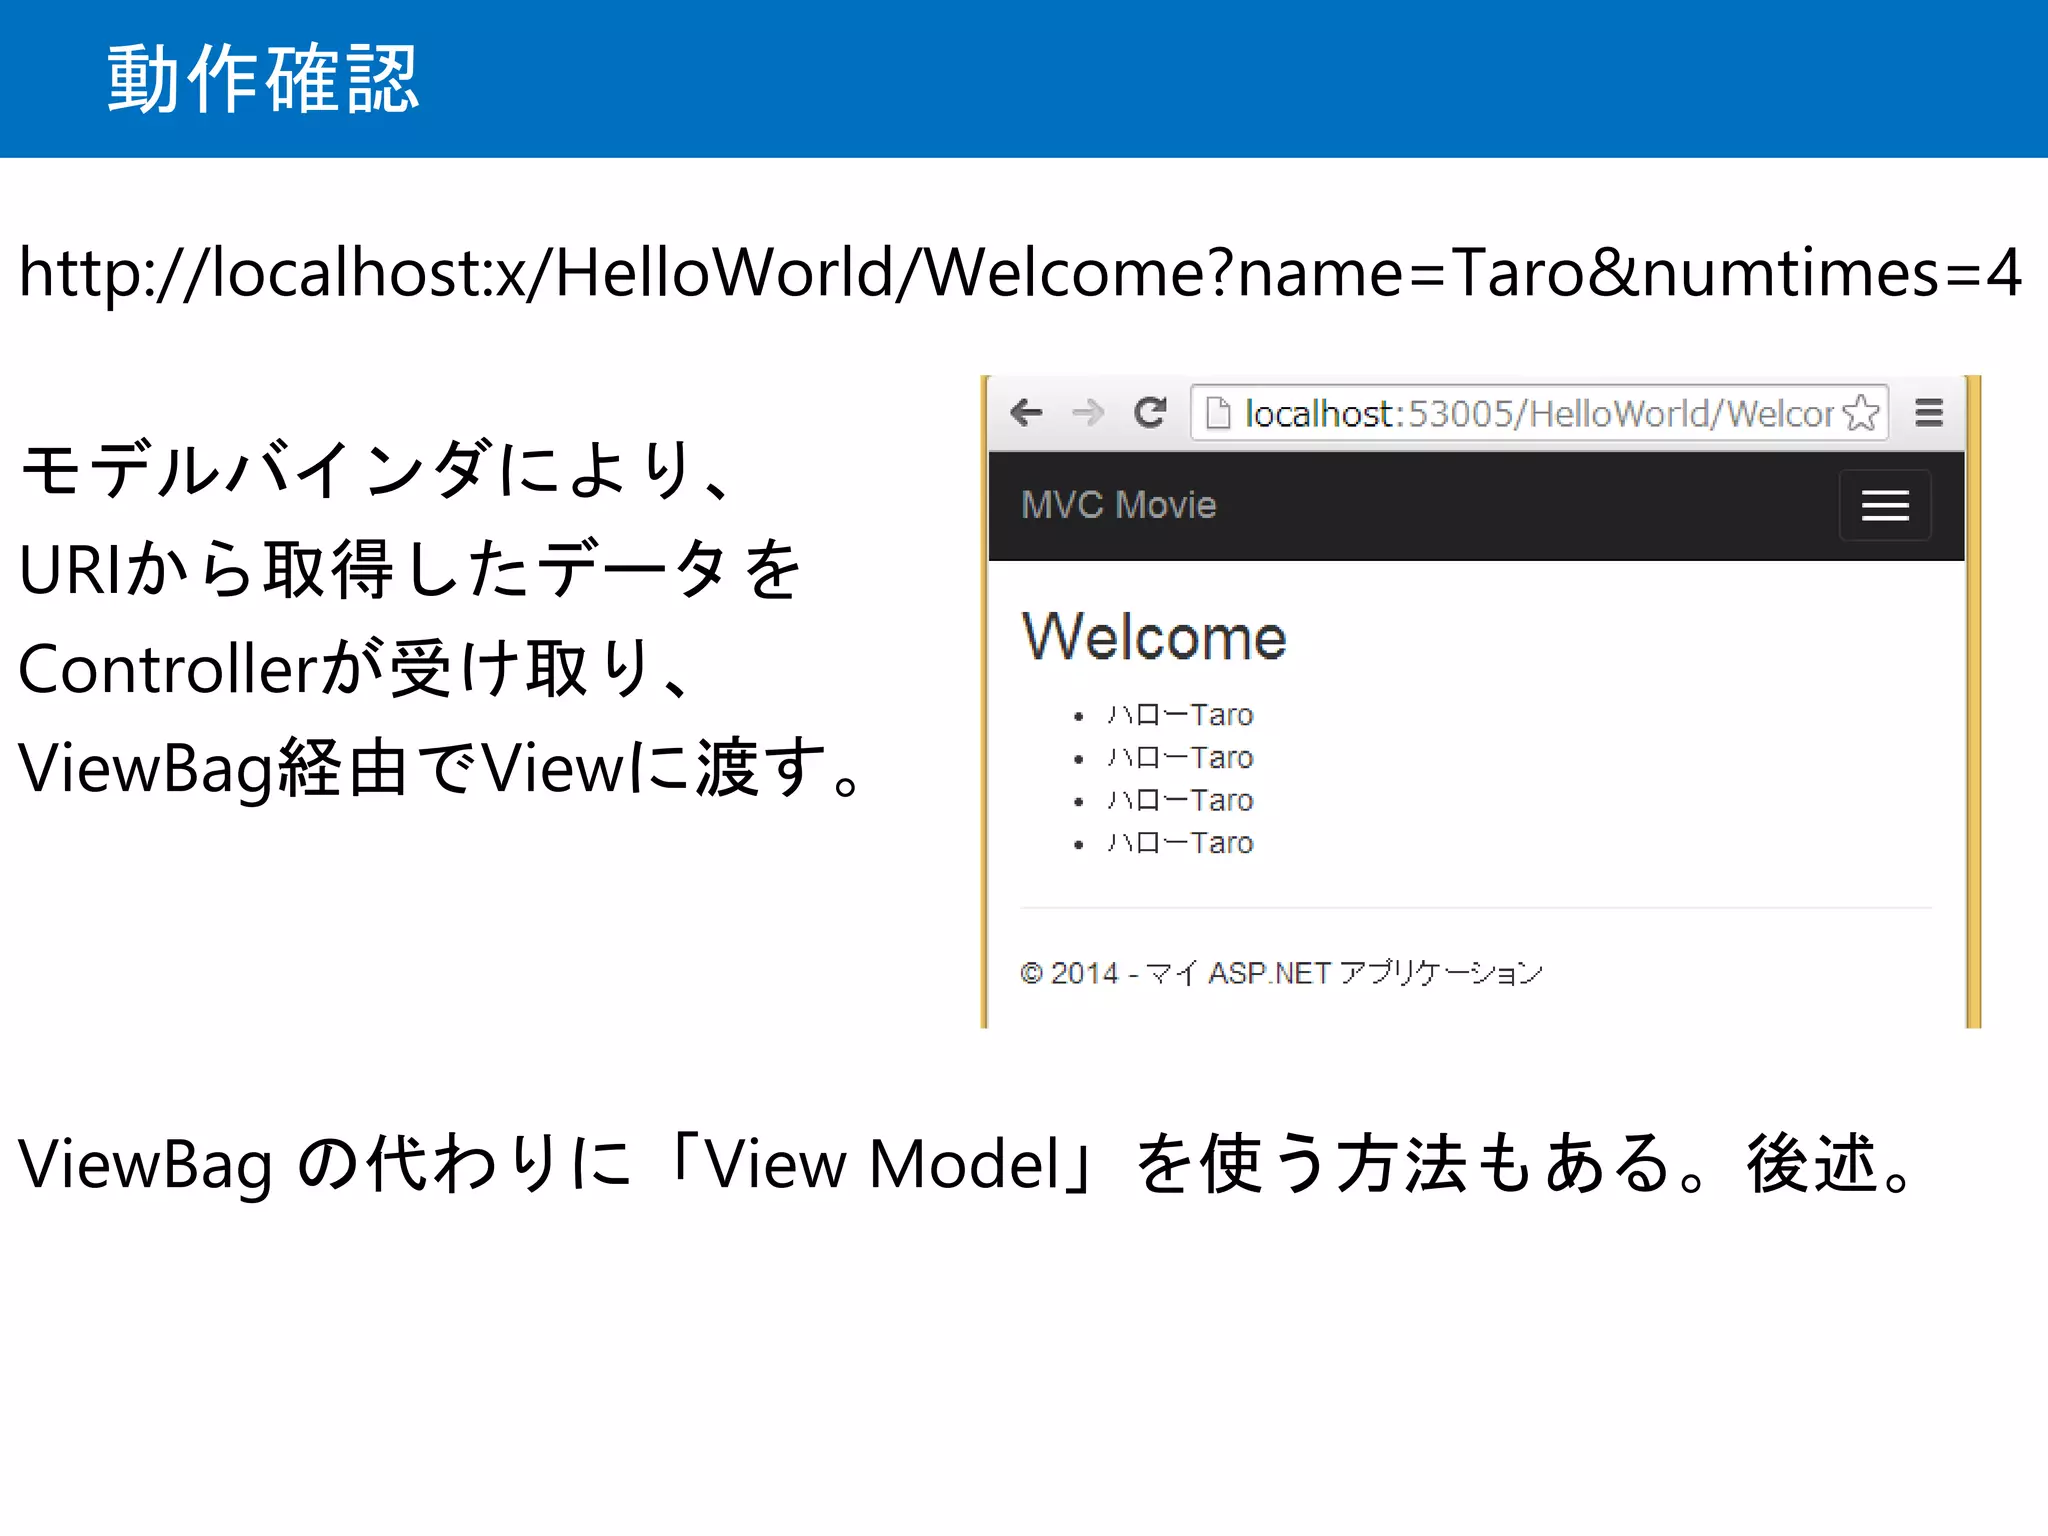Select the fourth ハローTaro list item

pos(1180,844)
